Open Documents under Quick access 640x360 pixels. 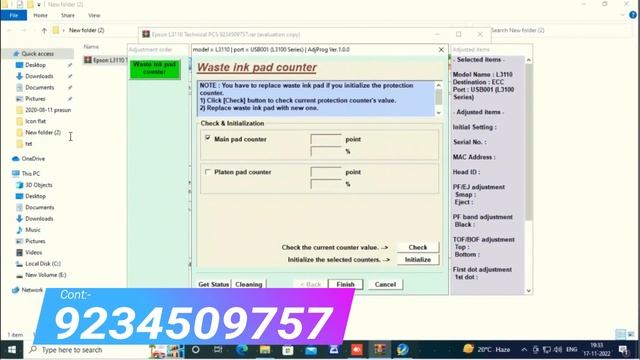click(x=40, y=87)
